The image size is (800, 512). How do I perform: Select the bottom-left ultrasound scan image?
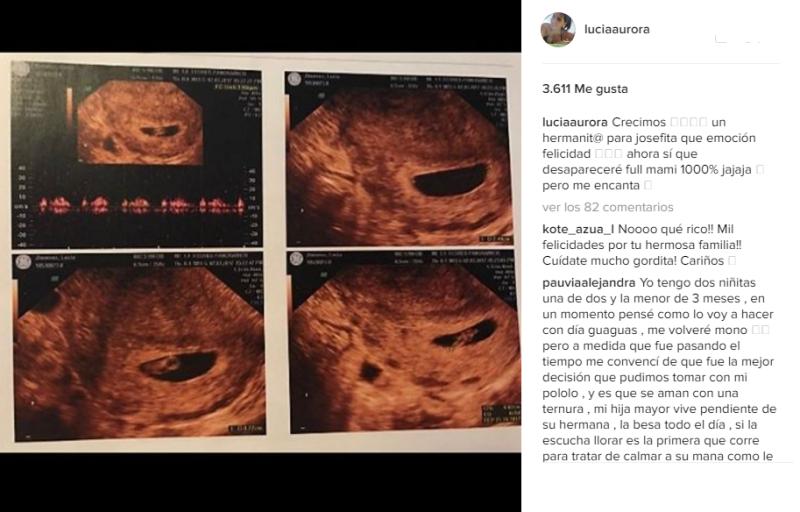139,346
